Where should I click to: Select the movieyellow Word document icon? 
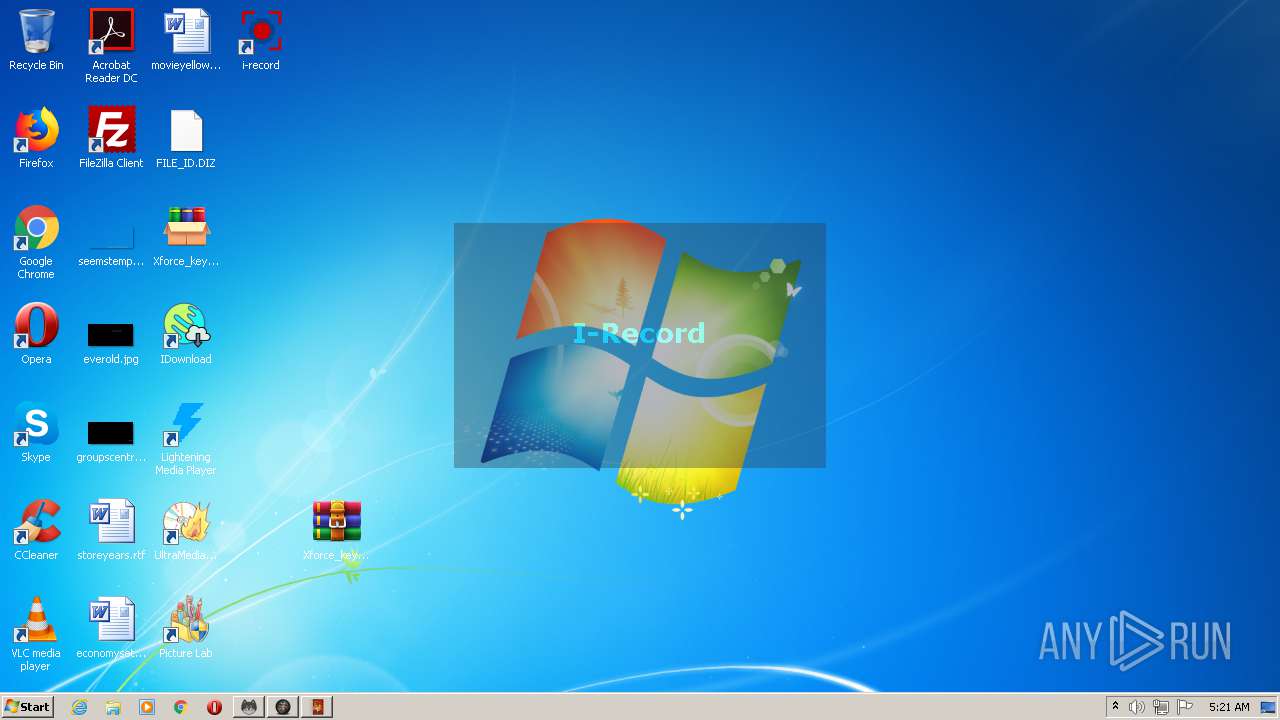(186, 40)
